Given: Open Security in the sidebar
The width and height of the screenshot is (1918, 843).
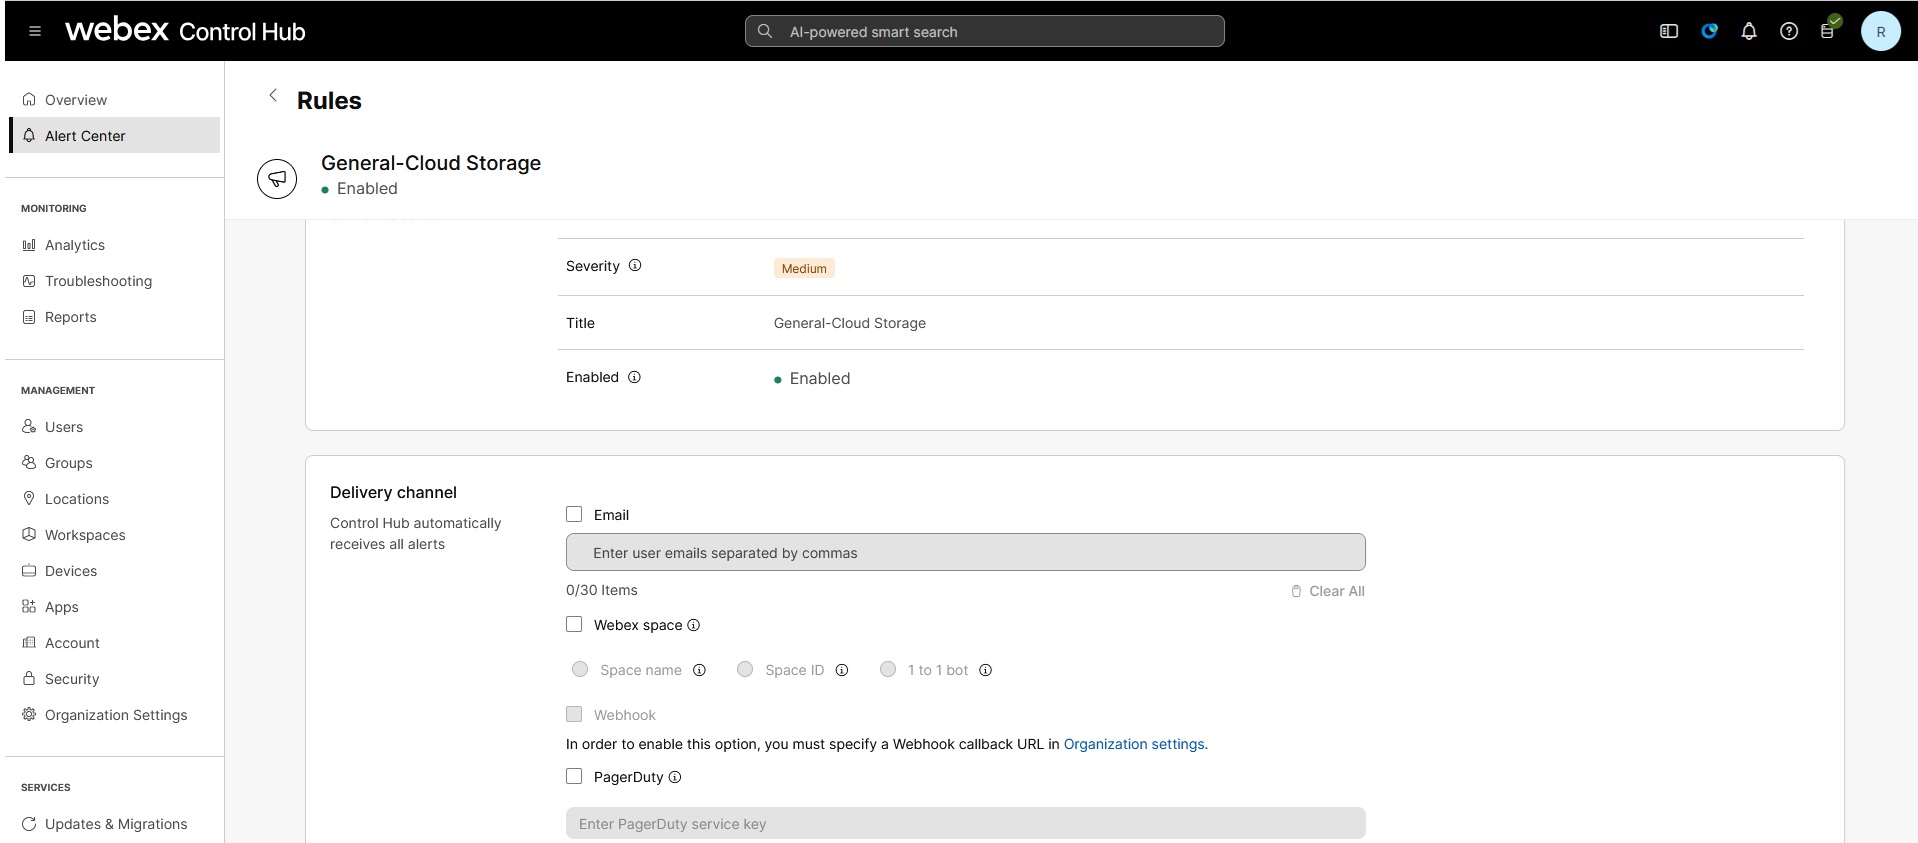Looking at the screenshot, I should [114, 679].
